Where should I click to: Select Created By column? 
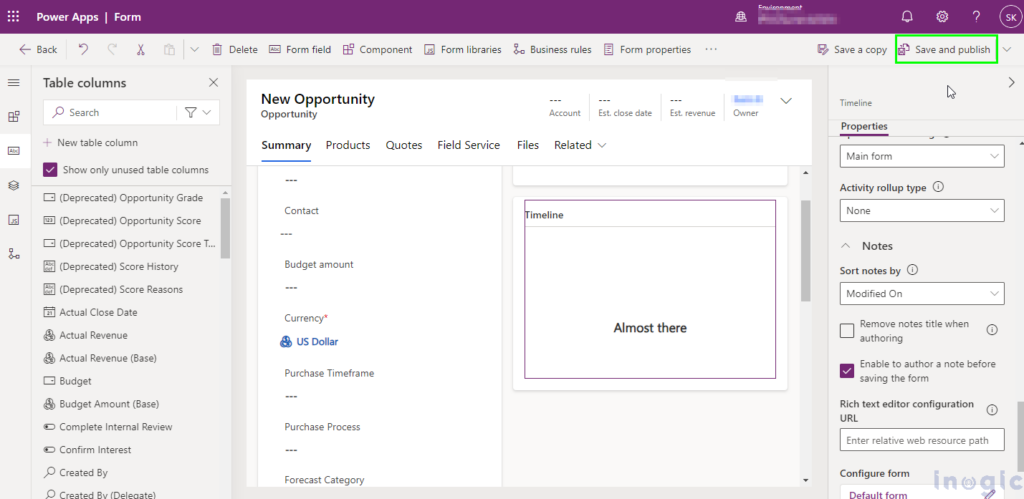point(76,472)
